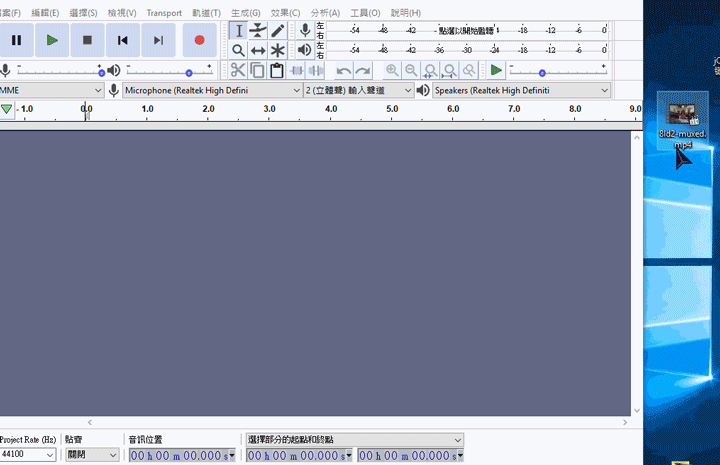Stop playback with the Stop button
The height and width of the screenshot is (465, 720).
(x=87, y=40)
